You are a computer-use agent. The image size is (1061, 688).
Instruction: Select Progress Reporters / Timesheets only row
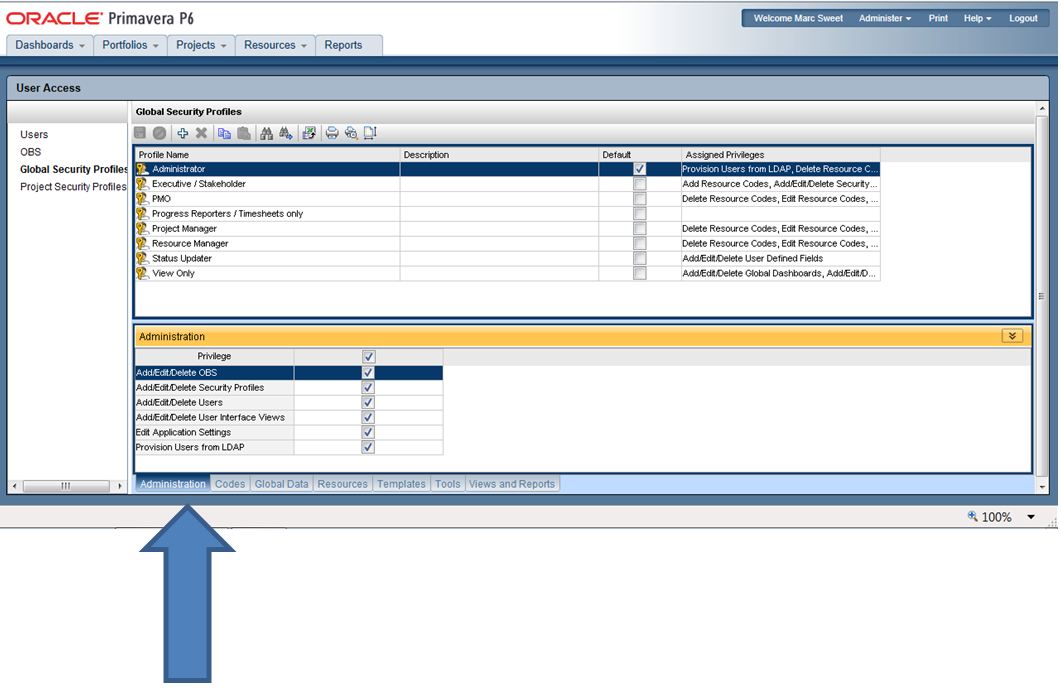[507, 214]
